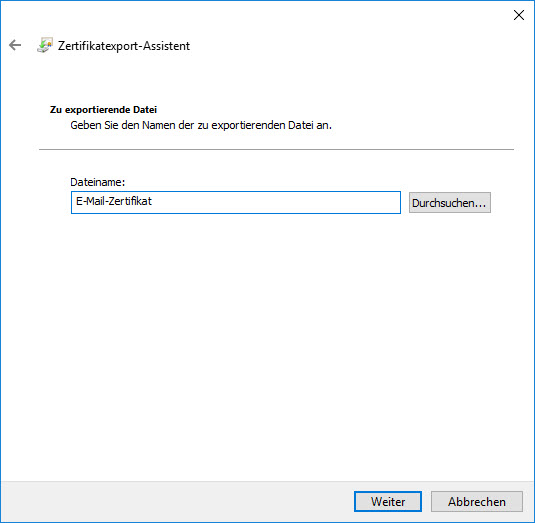Click the certificate export wizard icon
The image size is (535, 523).
point(45,45)
